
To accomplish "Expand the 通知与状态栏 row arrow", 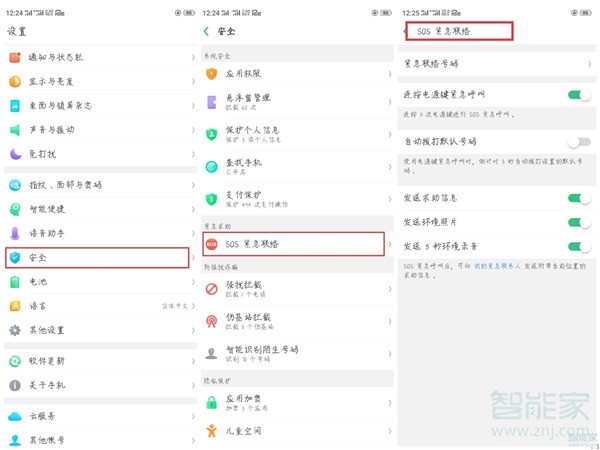I will pos(192,57).
